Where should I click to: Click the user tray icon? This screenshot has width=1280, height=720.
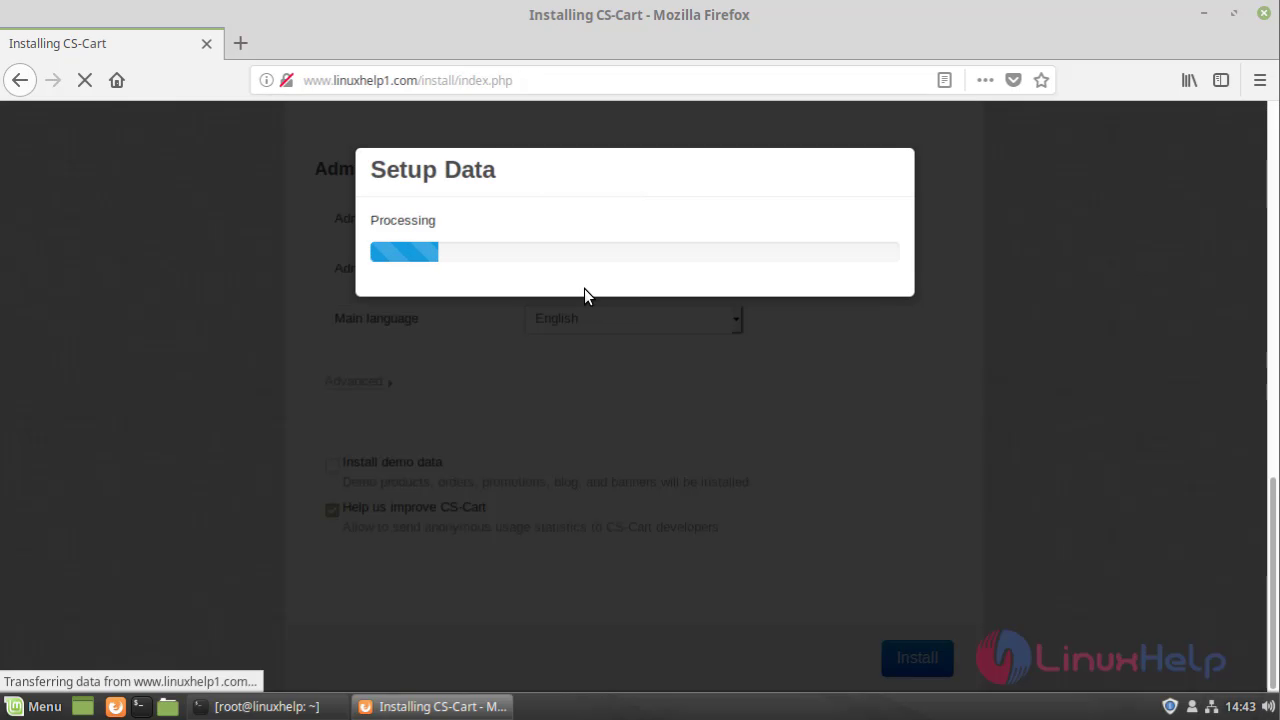tap(1192, 706)
